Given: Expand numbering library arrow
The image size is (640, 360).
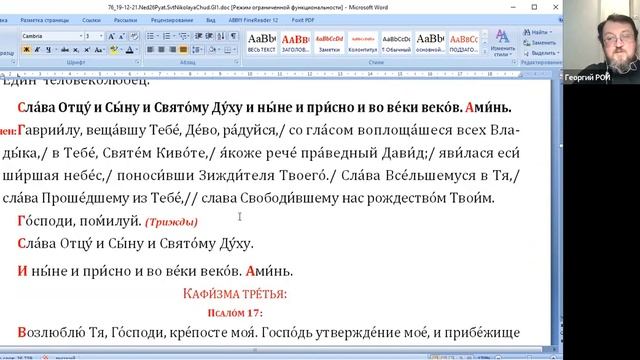Looking at the screenshot, I should 173,36.
